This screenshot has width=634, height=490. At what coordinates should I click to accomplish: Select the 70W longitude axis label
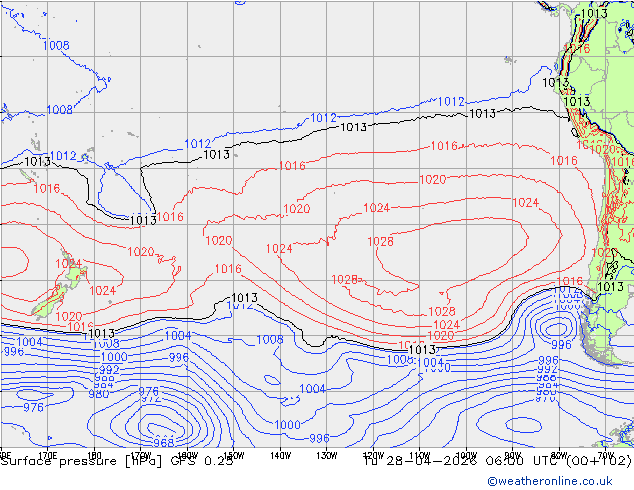pyautogui.click(x=605, y=456)
